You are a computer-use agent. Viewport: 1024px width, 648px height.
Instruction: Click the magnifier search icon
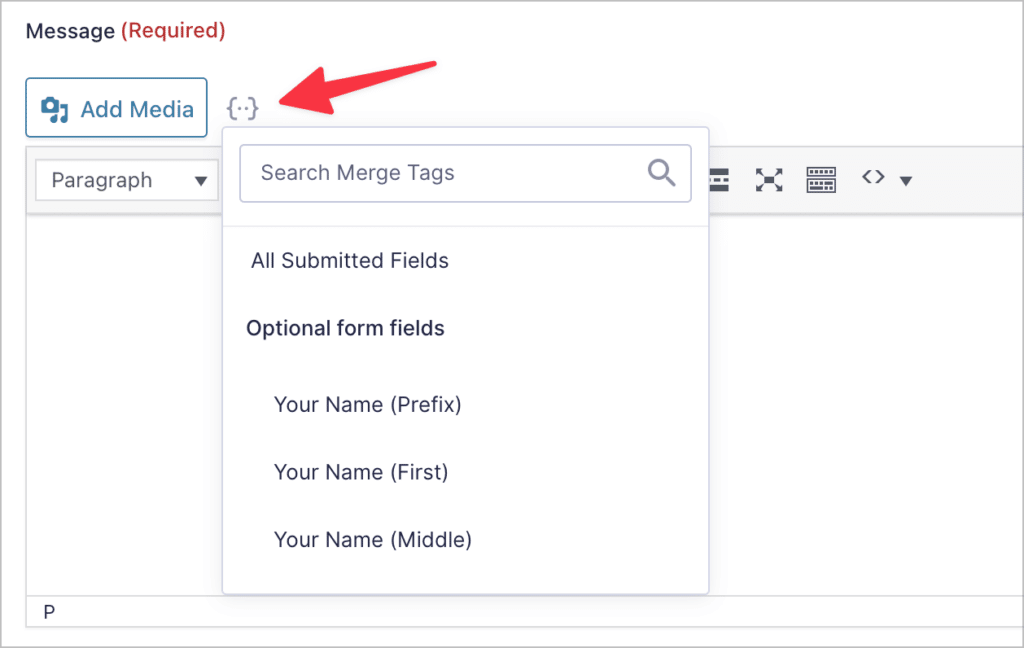(x=661, y=173)
